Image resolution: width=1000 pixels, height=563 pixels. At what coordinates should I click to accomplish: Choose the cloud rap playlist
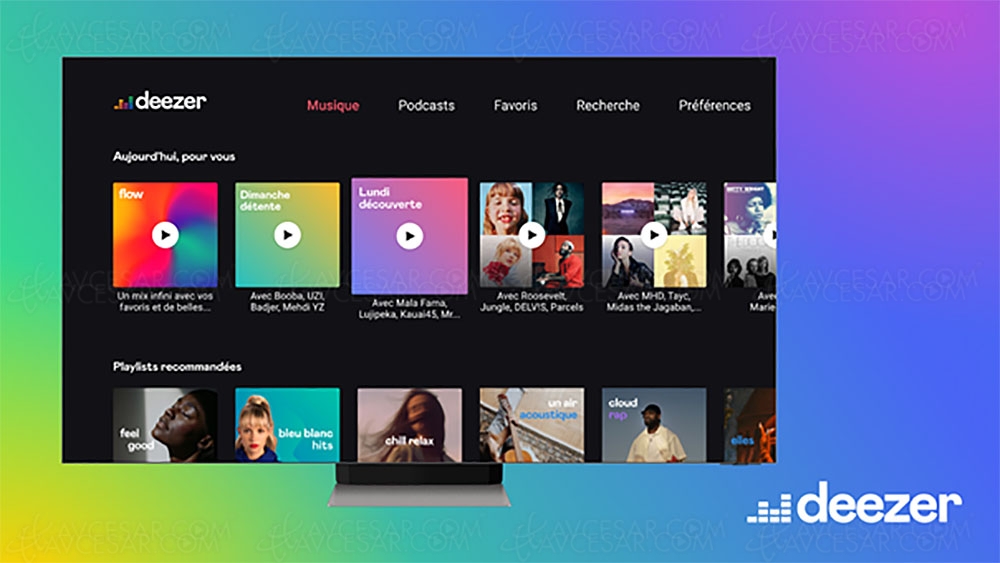click(653, 425)
